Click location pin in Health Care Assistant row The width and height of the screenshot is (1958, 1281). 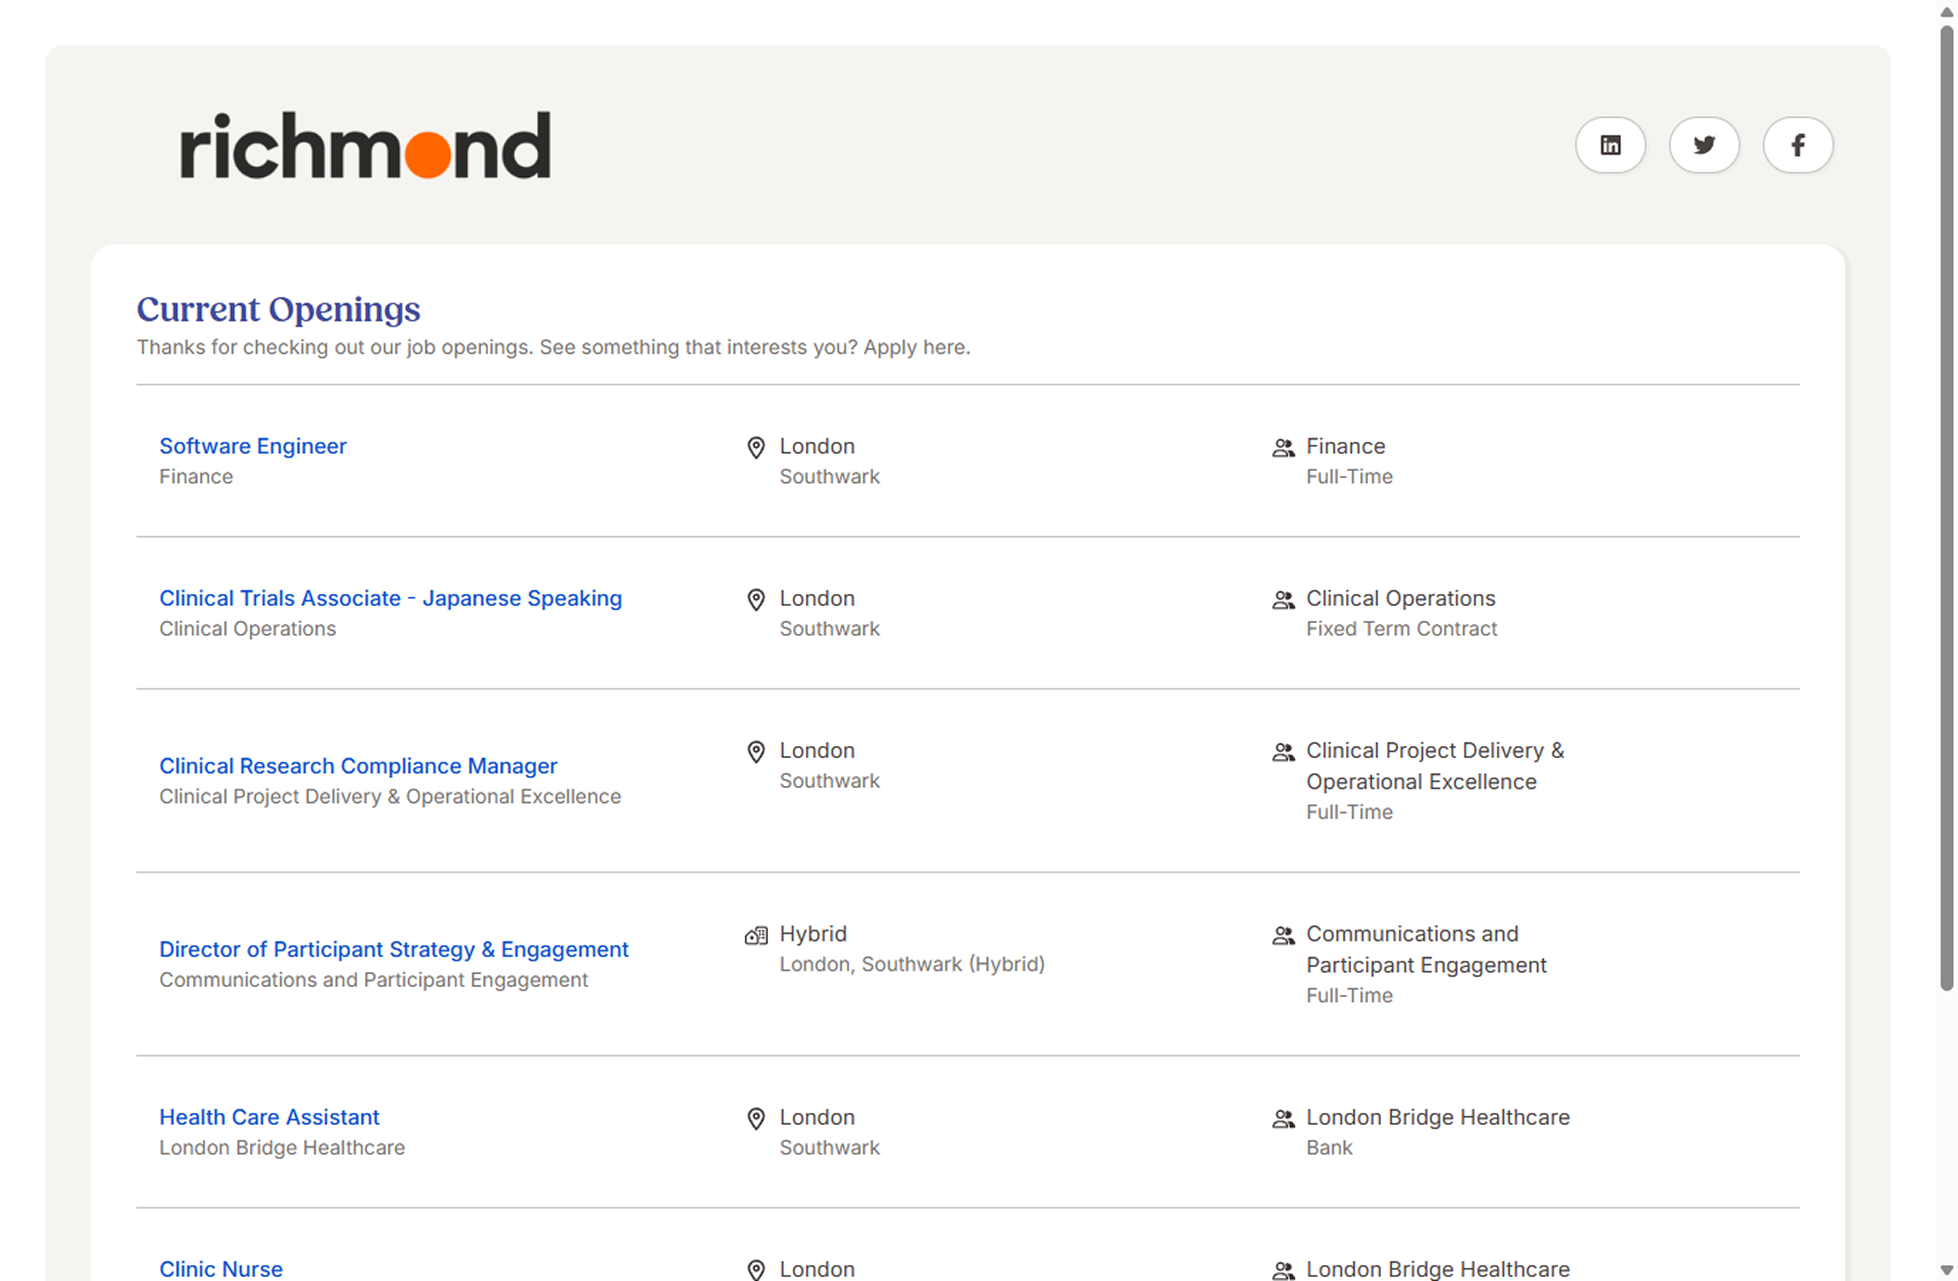[756, 1118]
